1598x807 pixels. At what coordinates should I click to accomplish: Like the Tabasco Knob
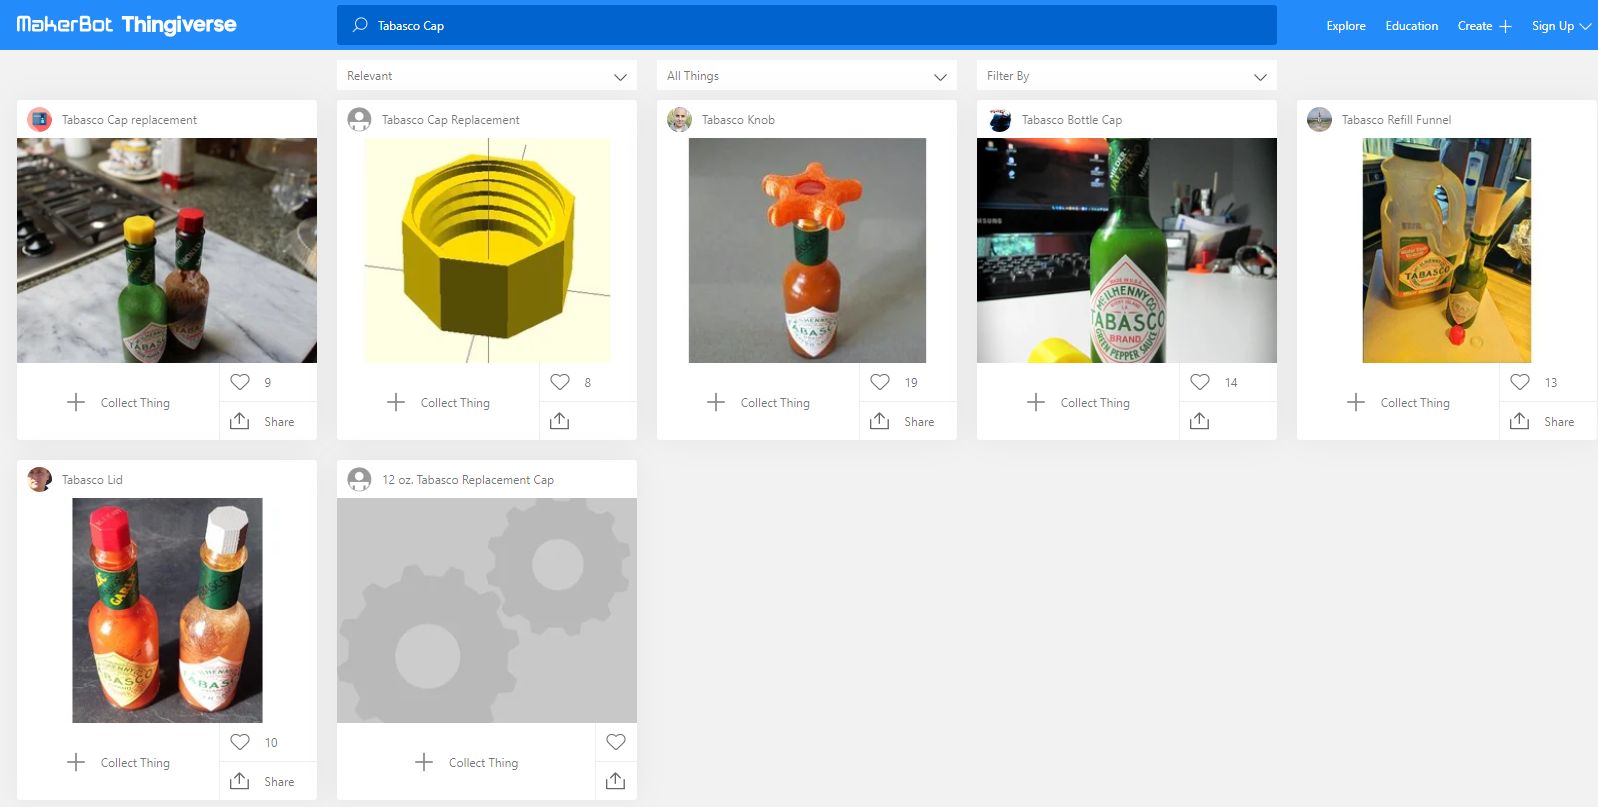(x=880, y=382)
